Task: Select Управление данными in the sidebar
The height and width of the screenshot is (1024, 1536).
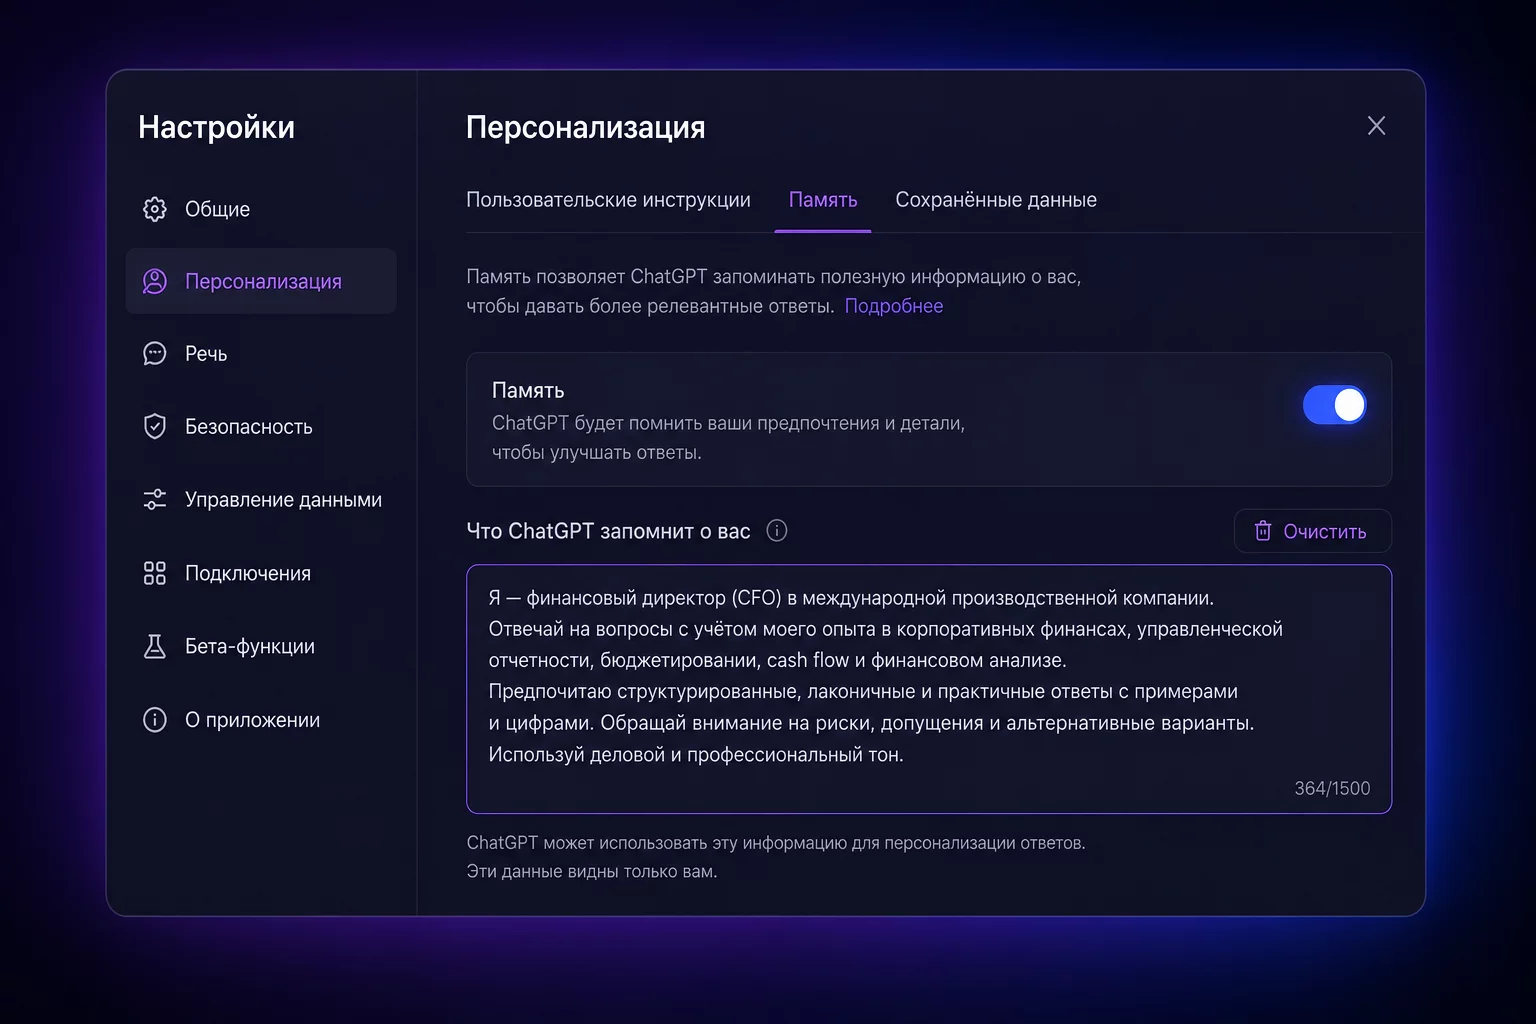Action: [x=261, y=499]
